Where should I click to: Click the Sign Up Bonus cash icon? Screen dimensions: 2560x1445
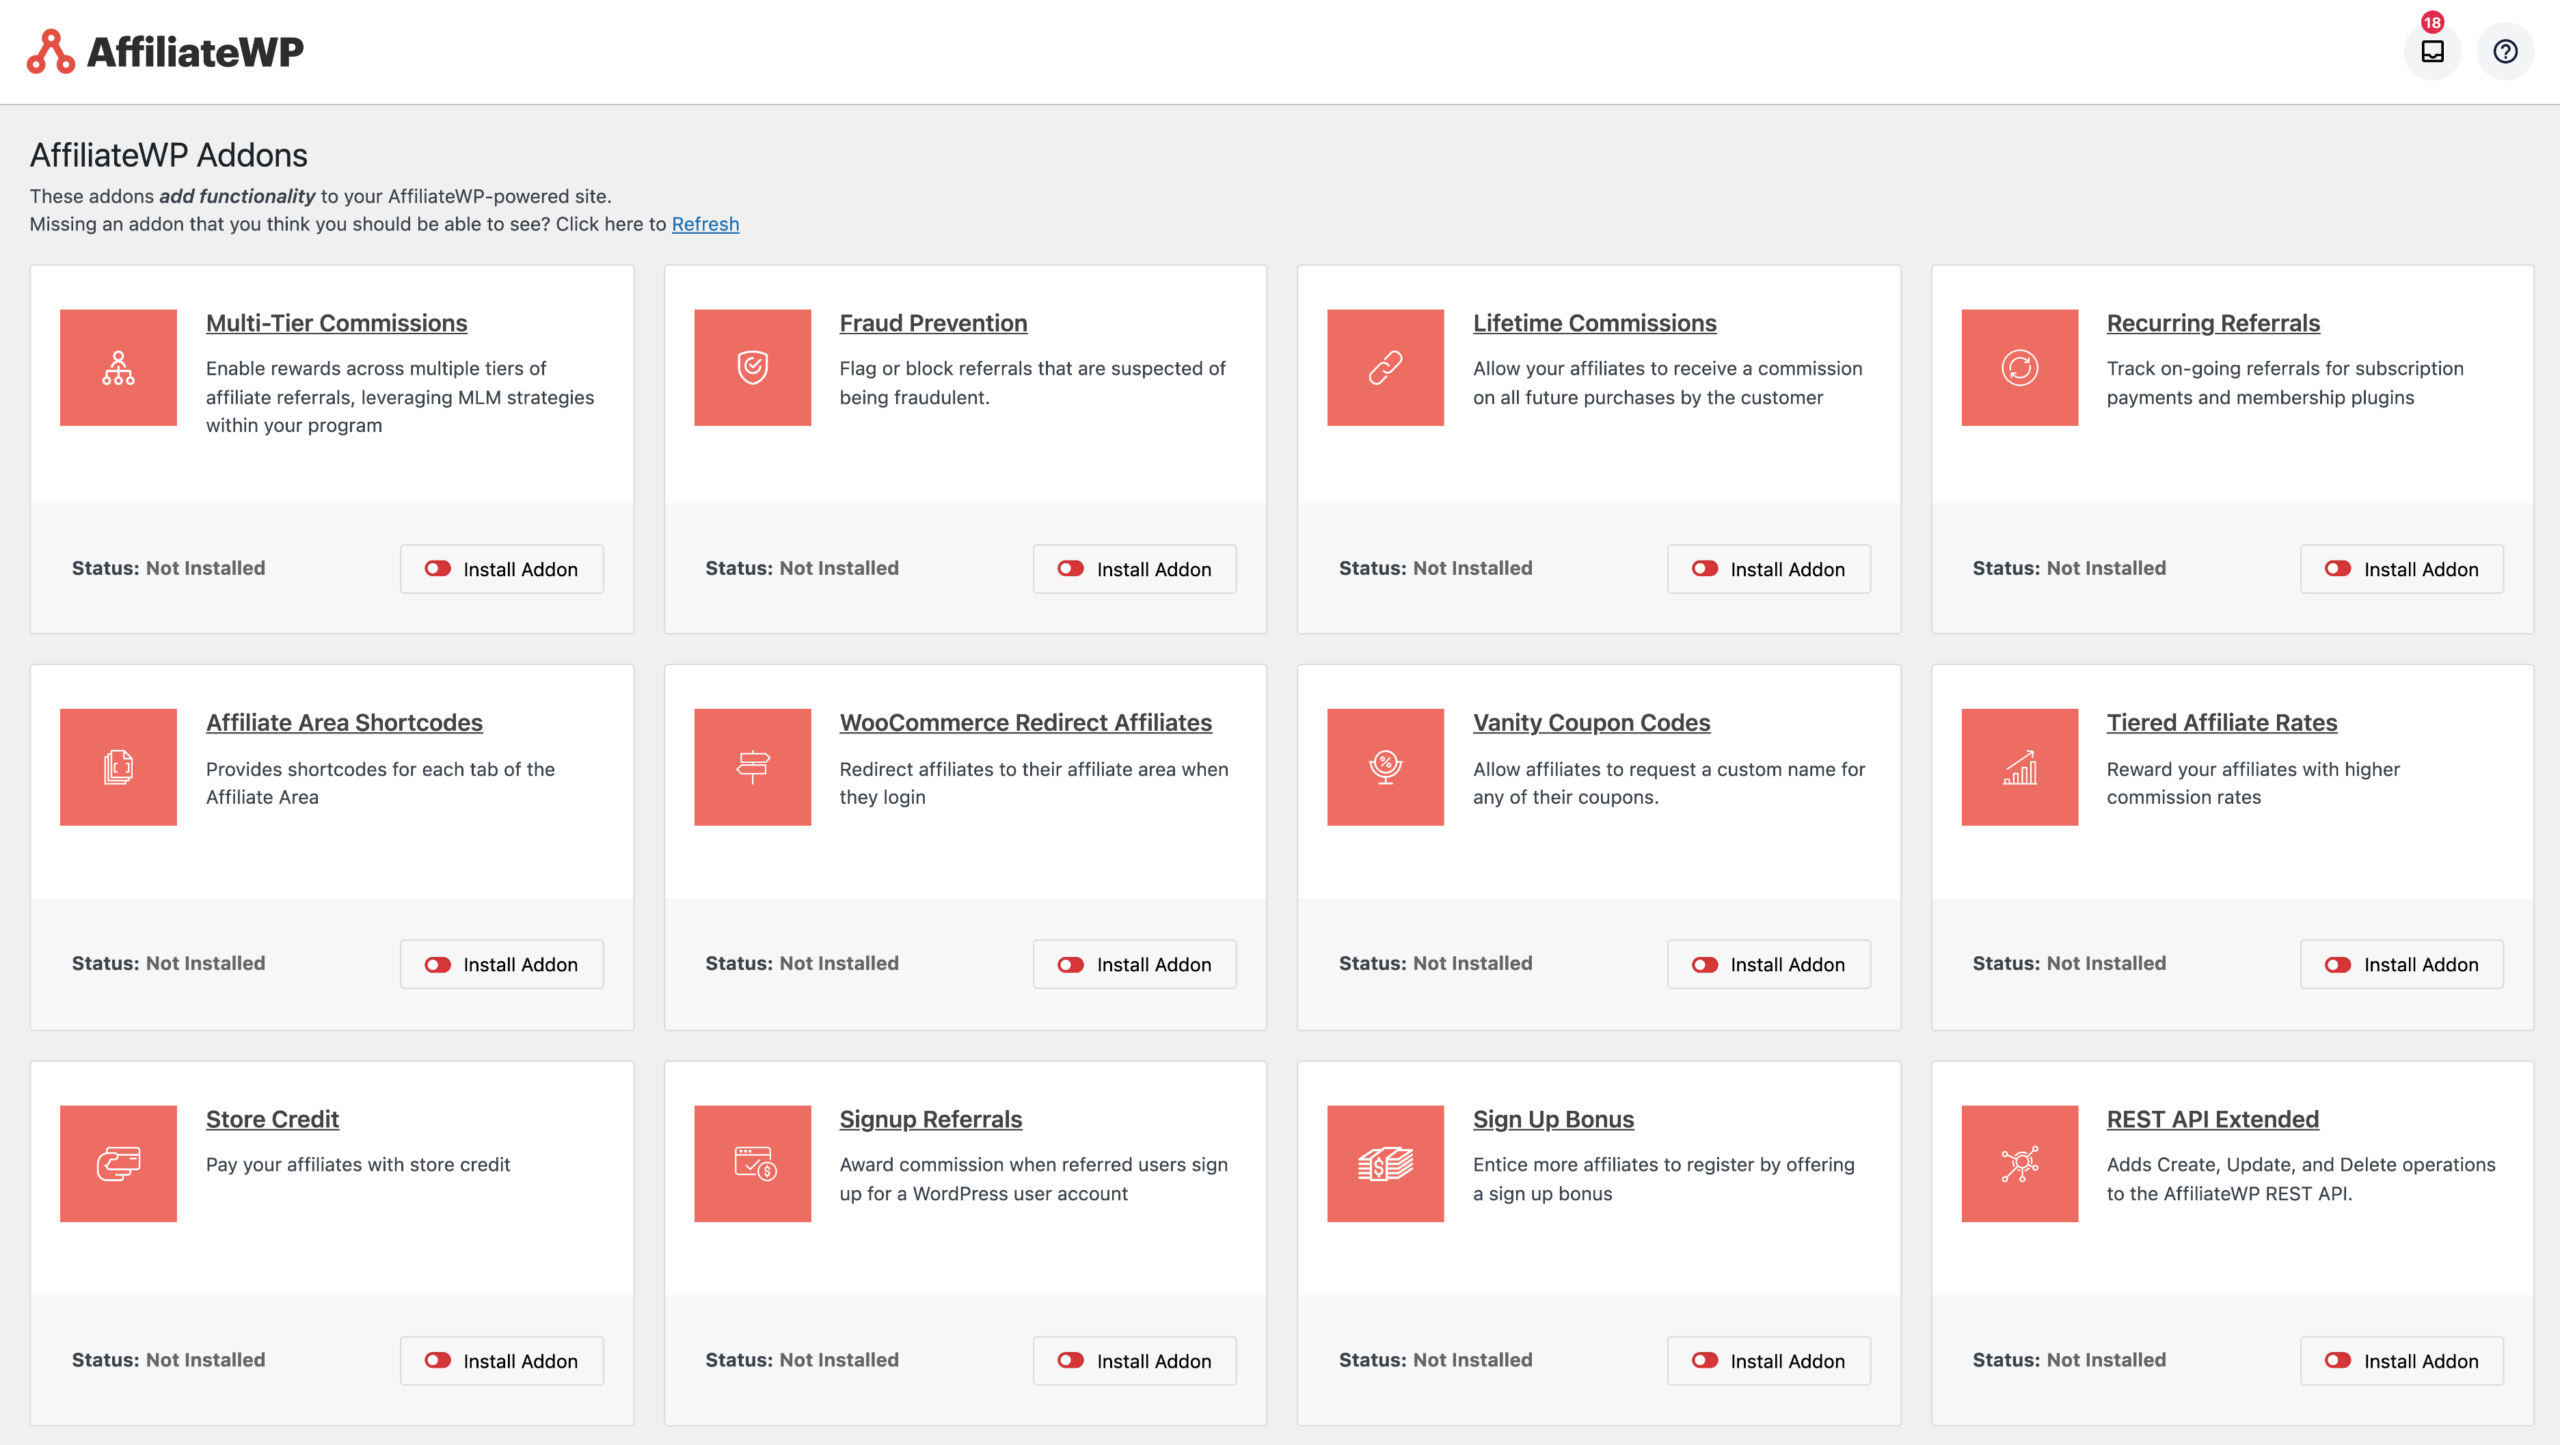click(x=1385, y=1163)
